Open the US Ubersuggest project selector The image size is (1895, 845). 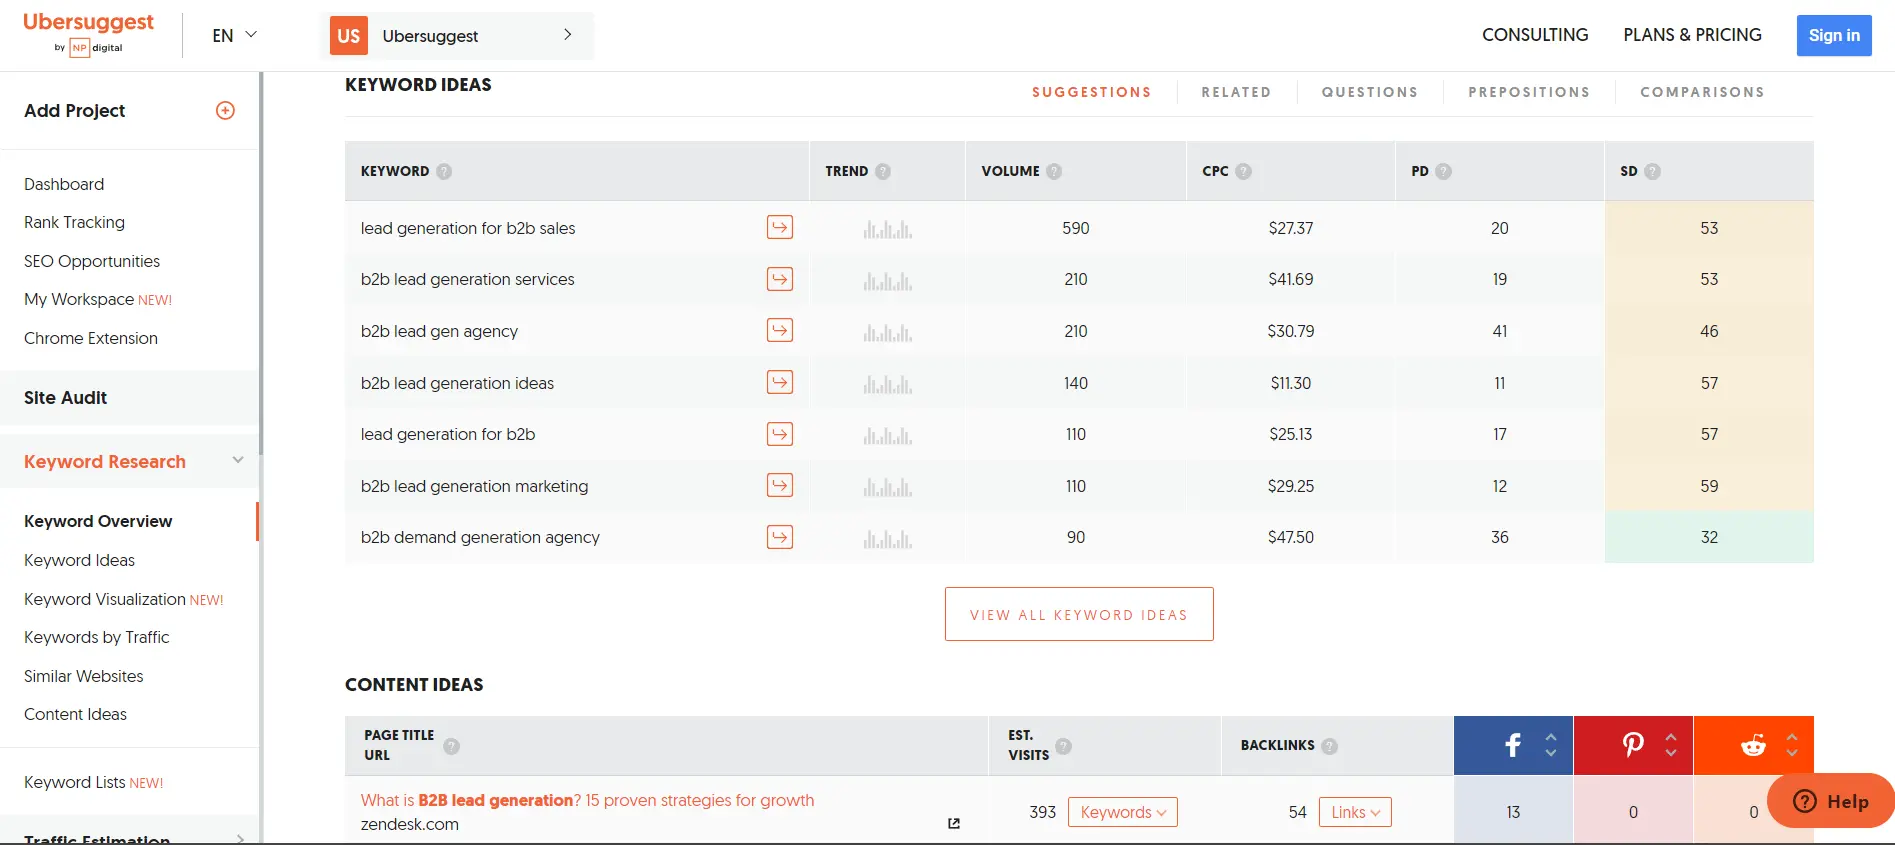pyautogui.click(x=456, y=36)
